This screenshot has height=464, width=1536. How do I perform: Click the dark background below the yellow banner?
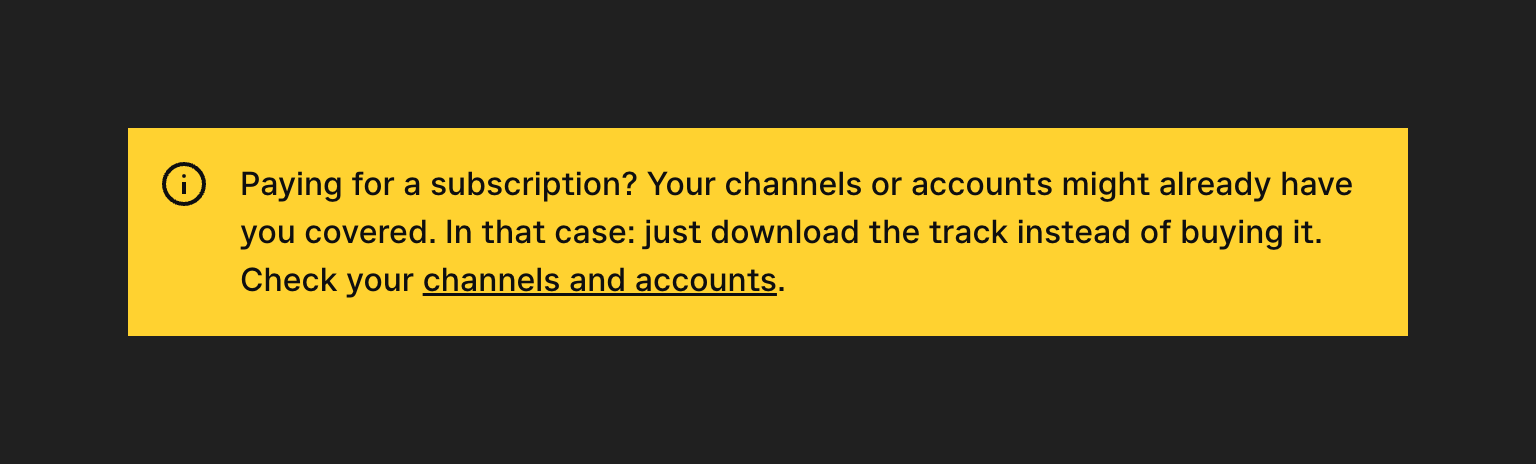768,400
